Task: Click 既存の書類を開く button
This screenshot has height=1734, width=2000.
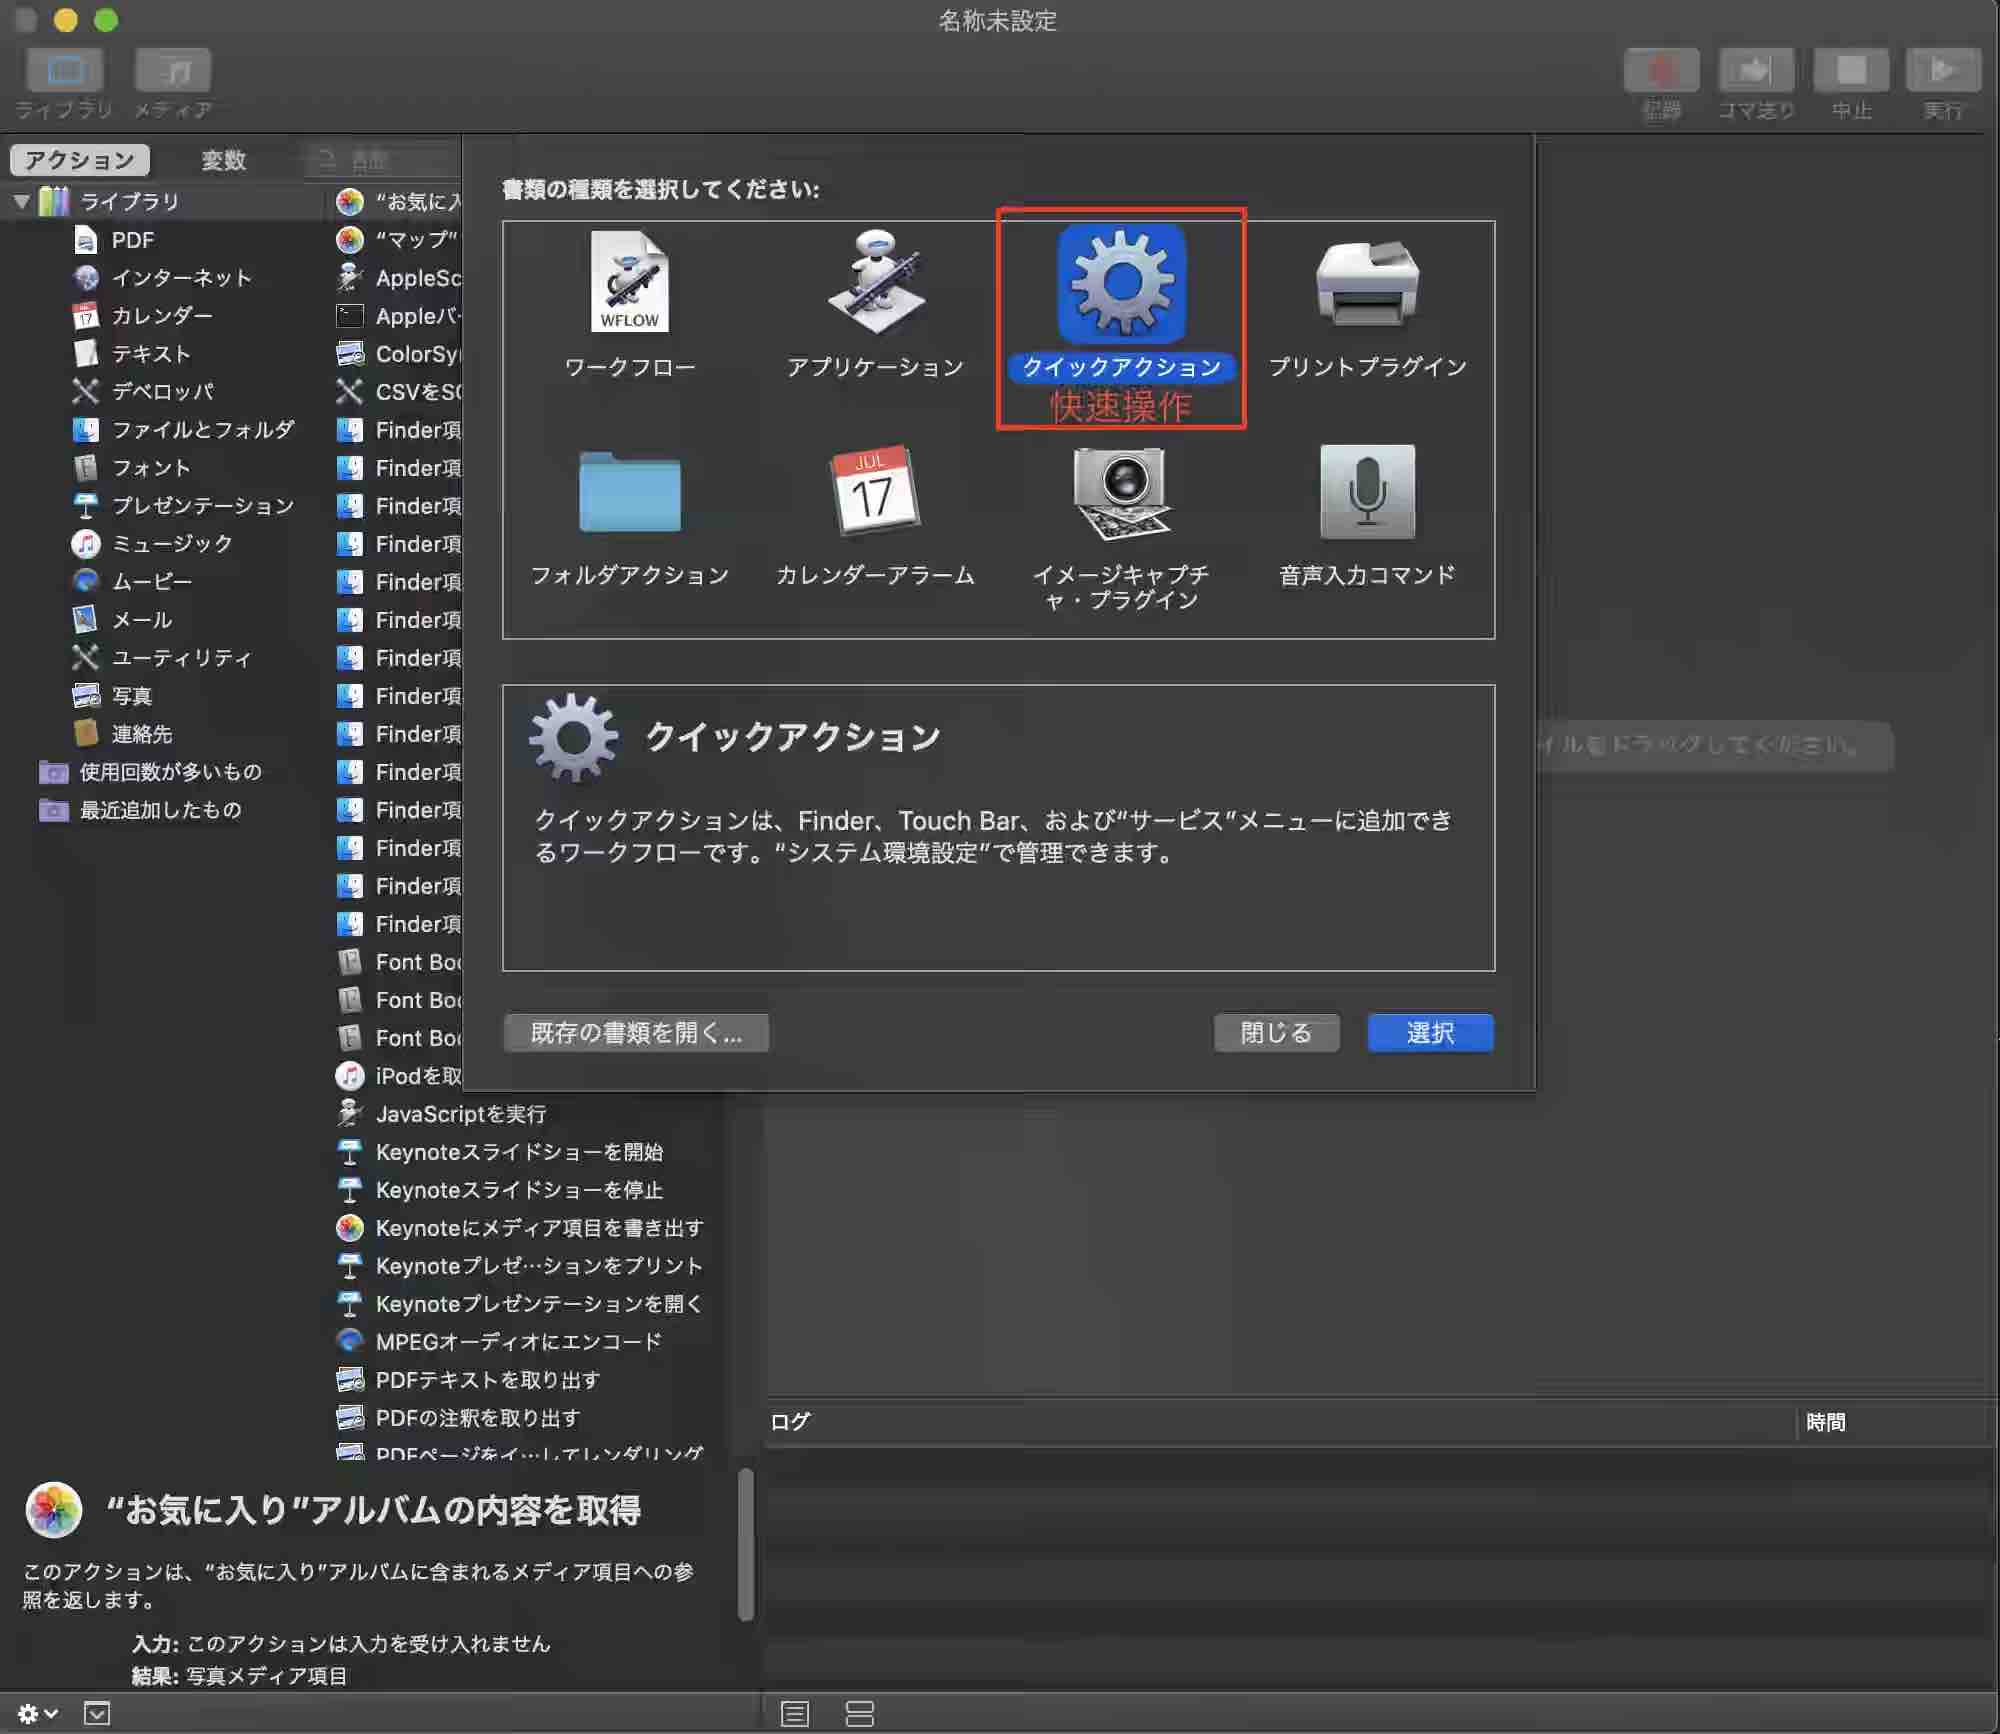Action: click(636, 1033)
